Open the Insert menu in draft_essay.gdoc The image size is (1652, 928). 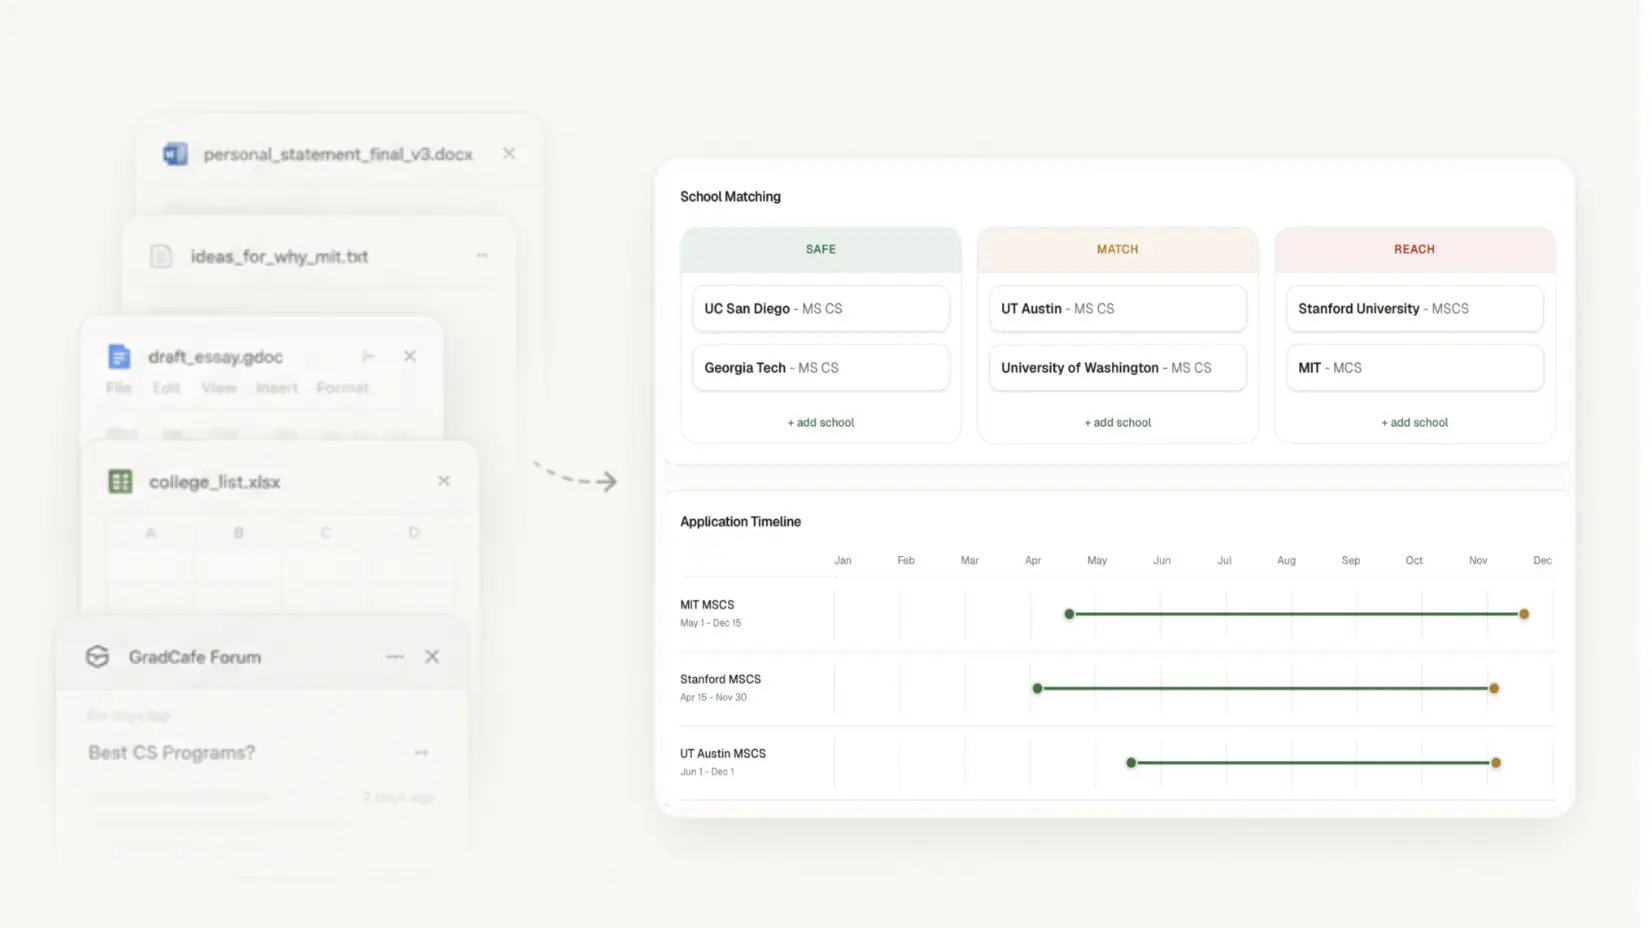coord(277,388)
